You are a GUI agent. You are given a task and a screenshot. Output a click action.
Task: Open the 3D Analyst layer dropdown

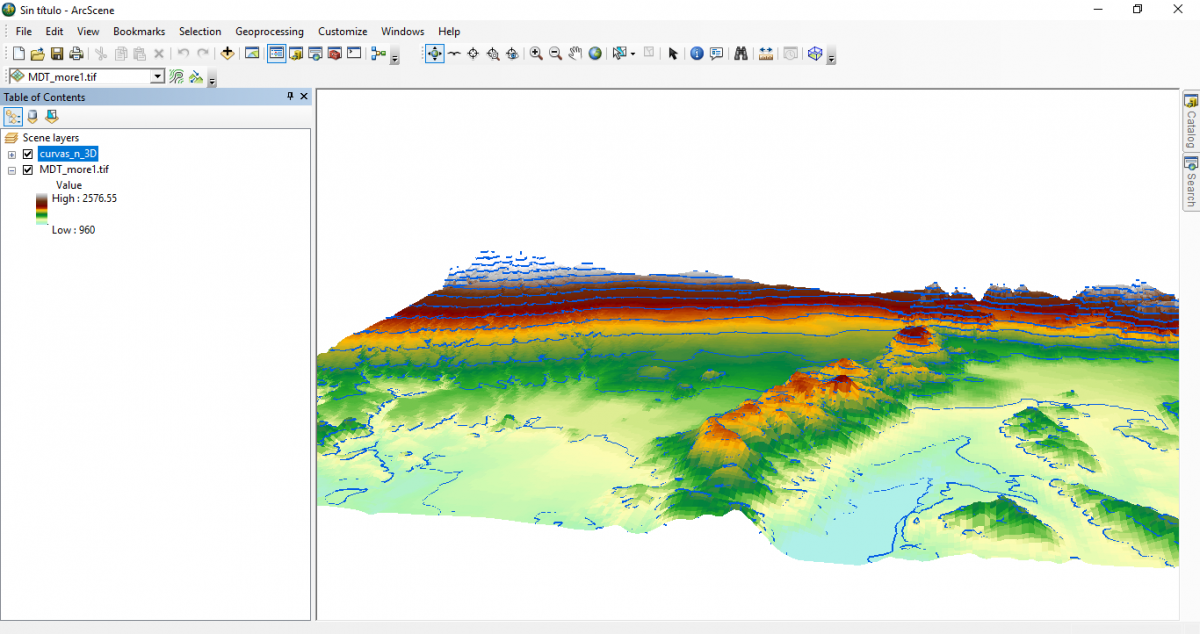click(x=158, y=75)
